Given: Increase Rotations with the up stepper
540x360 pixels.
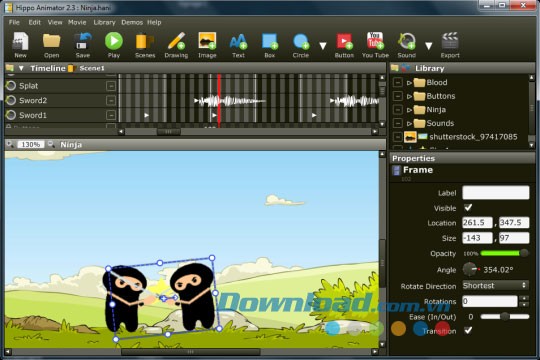Looking at the screenshot, I should tap(524, 298).
